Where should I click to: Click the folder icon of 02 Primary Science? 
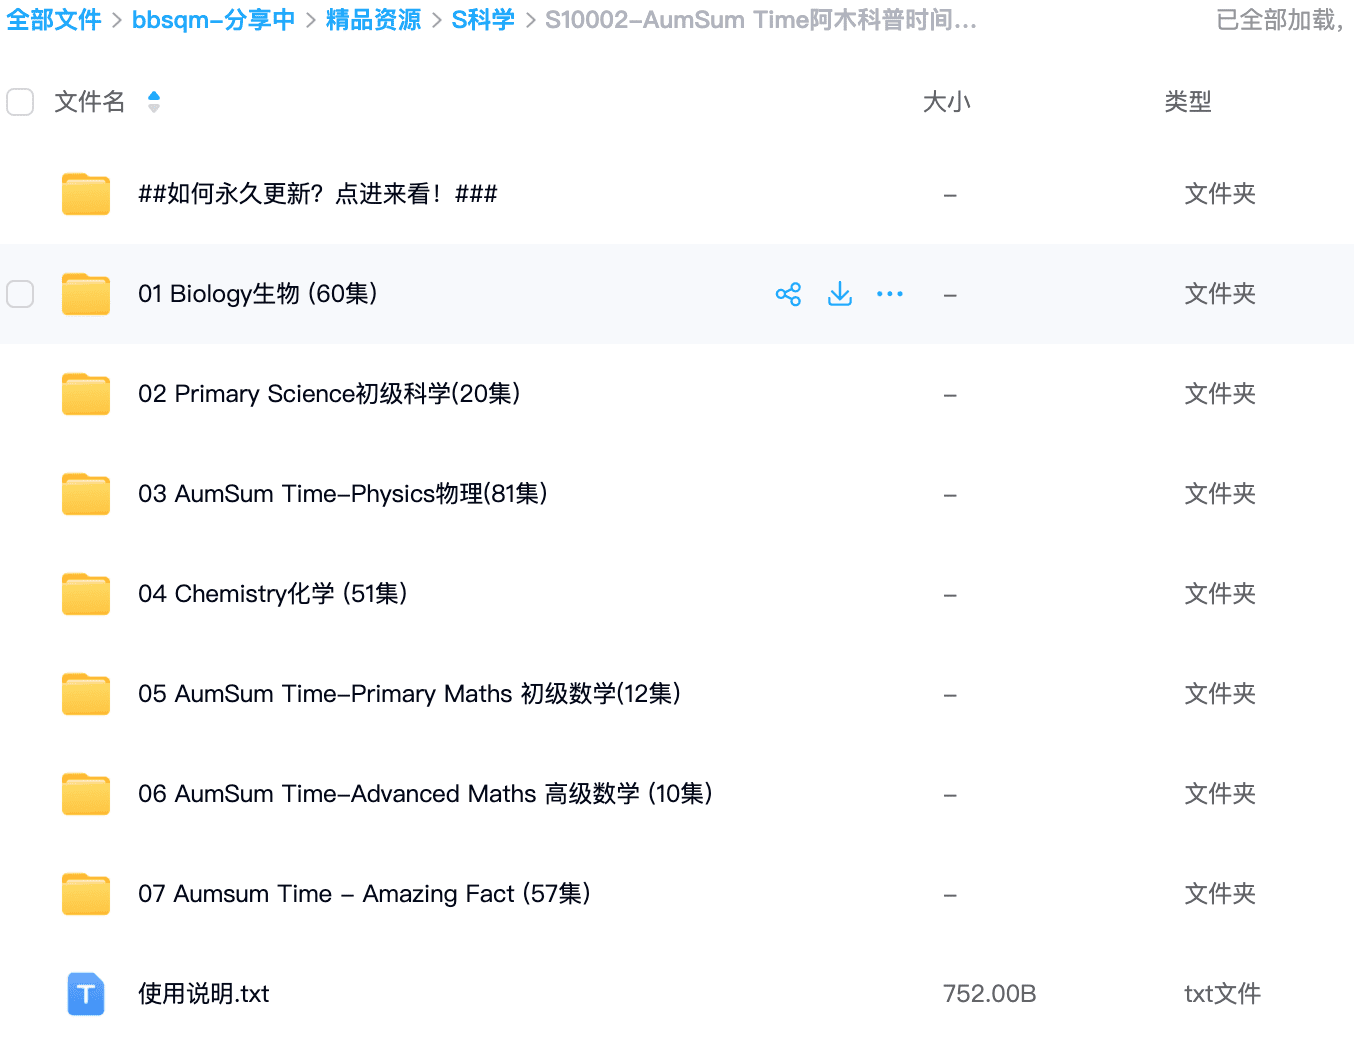(86, 393)
